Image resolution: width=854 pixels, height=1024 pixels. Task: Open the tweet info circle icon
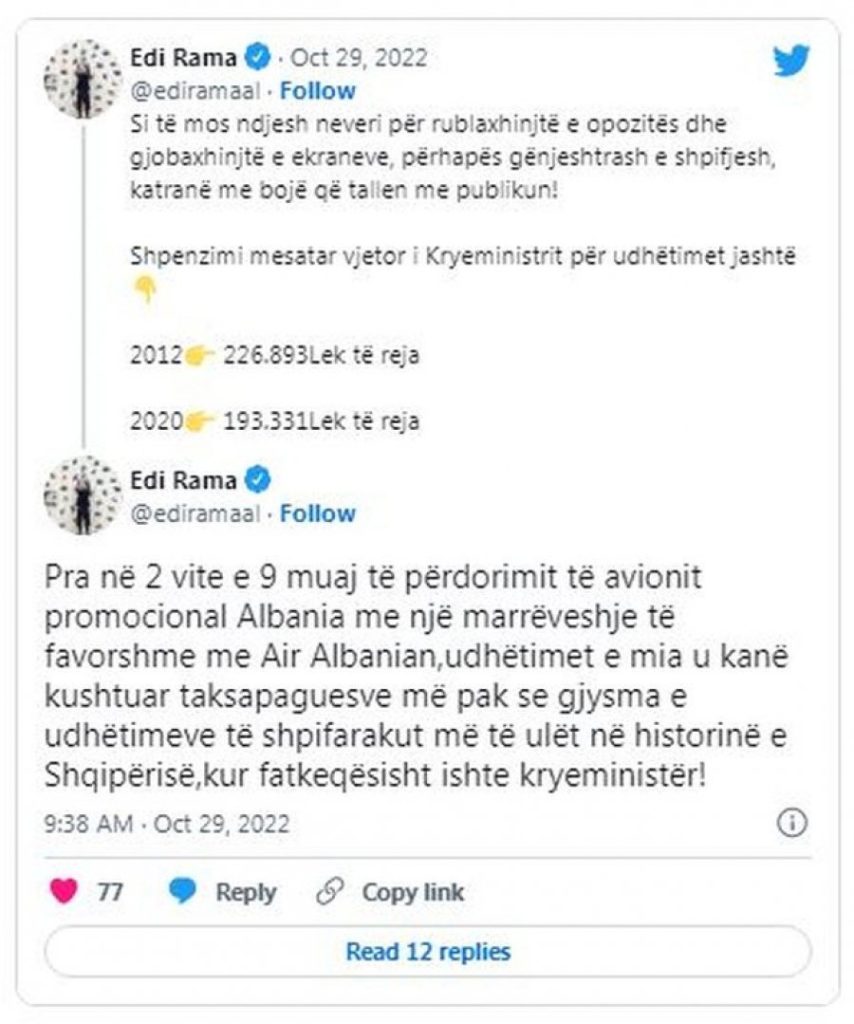[792, 823]
